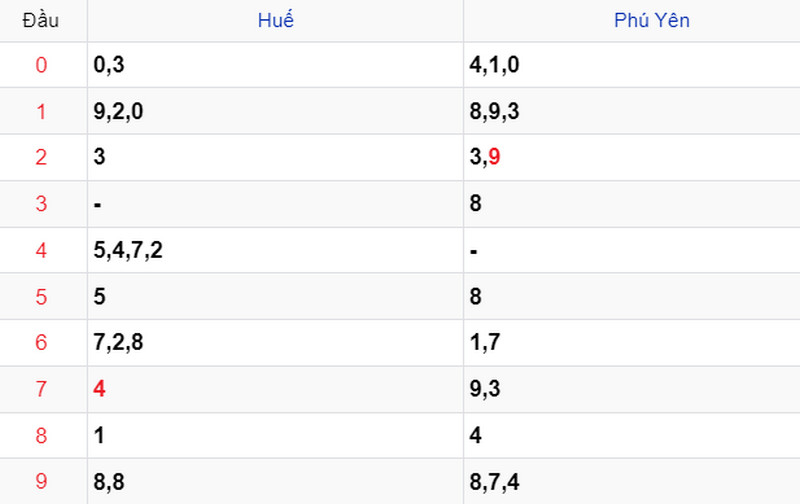Select the red 5 in Đầu column

tap(41, 297)
